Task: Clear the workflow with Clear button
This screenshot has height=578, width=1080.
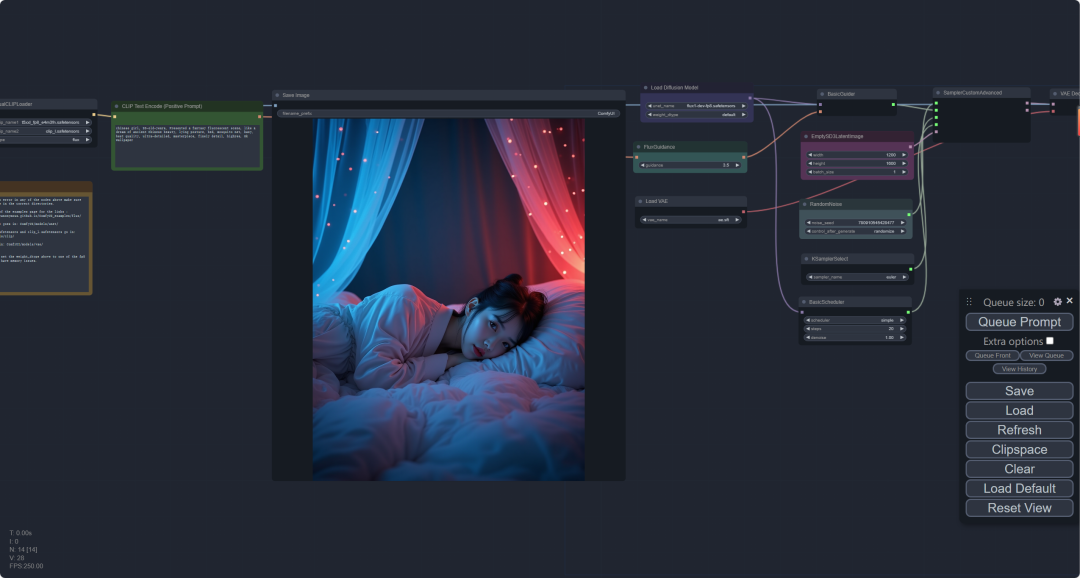Action: [1019, 469]
